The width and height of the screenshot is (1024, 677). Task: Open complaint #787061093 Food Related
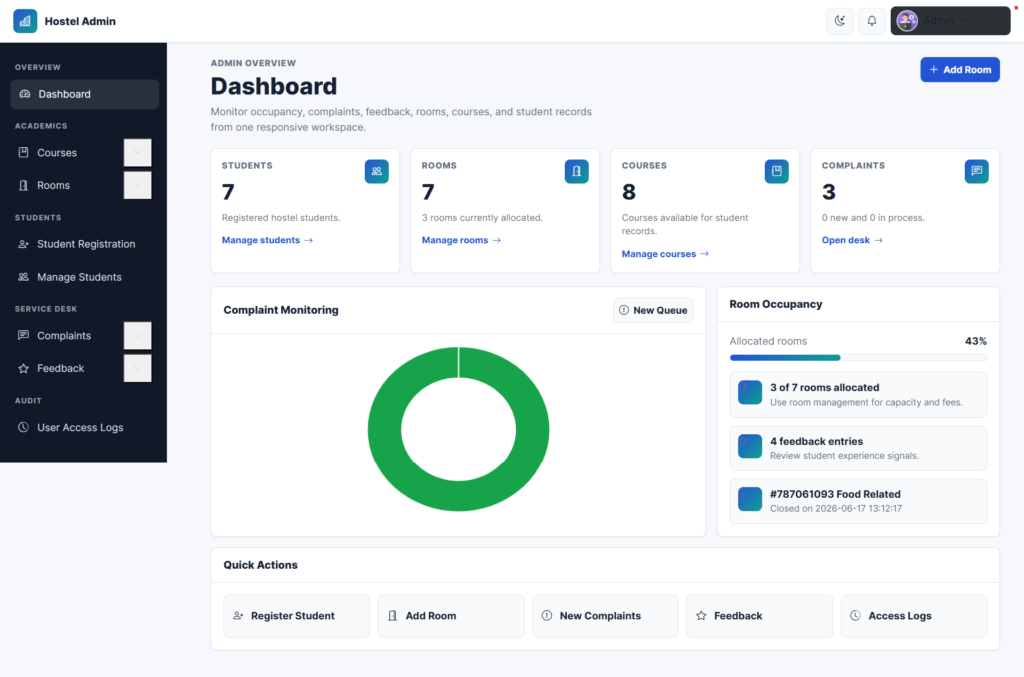pyautogui.click(x=858, y=501)
